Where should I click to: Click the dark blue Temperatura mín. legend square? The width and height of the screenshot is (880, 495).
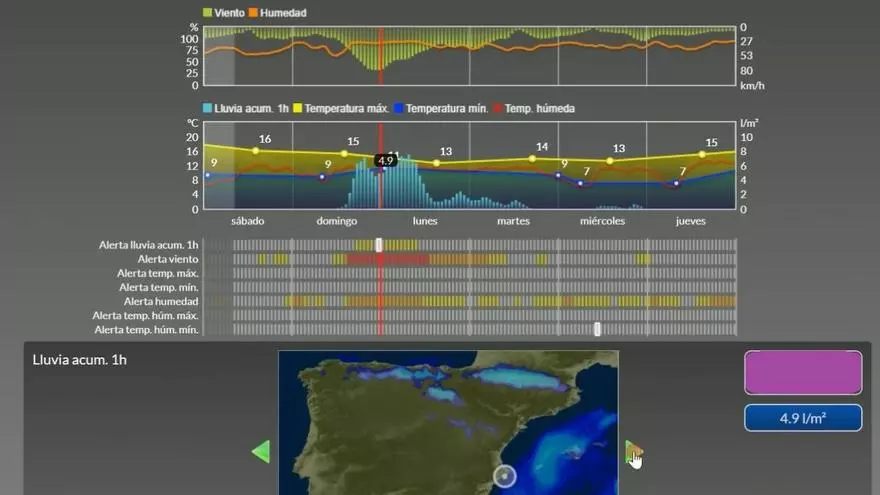click(x=398, y=108)
